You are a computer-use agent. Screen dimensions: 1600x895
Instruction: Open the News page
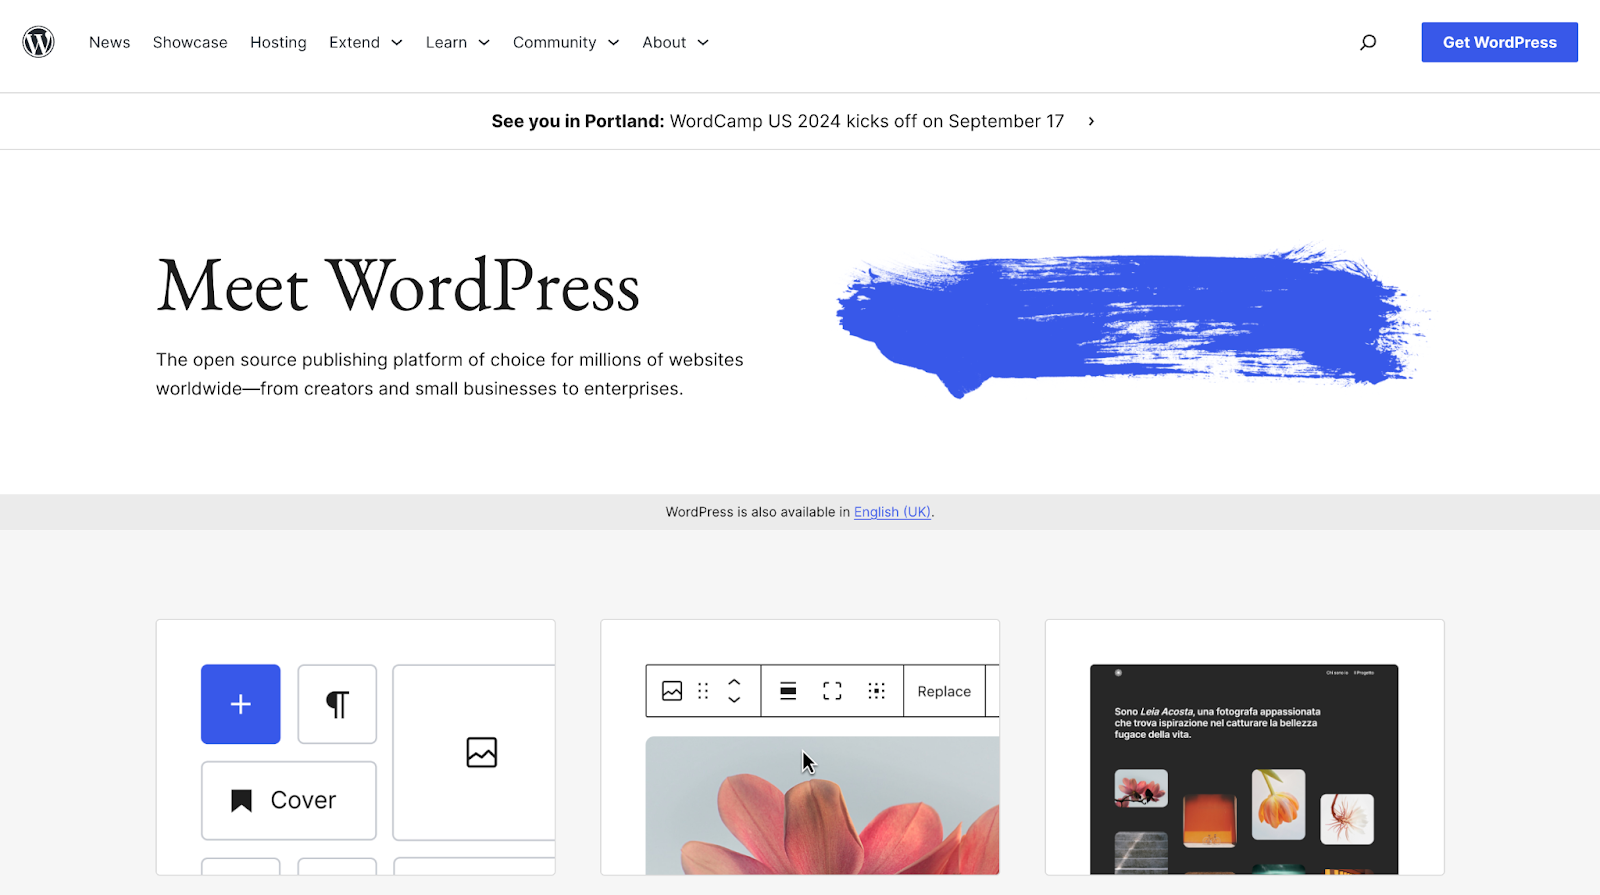(110, 42)
